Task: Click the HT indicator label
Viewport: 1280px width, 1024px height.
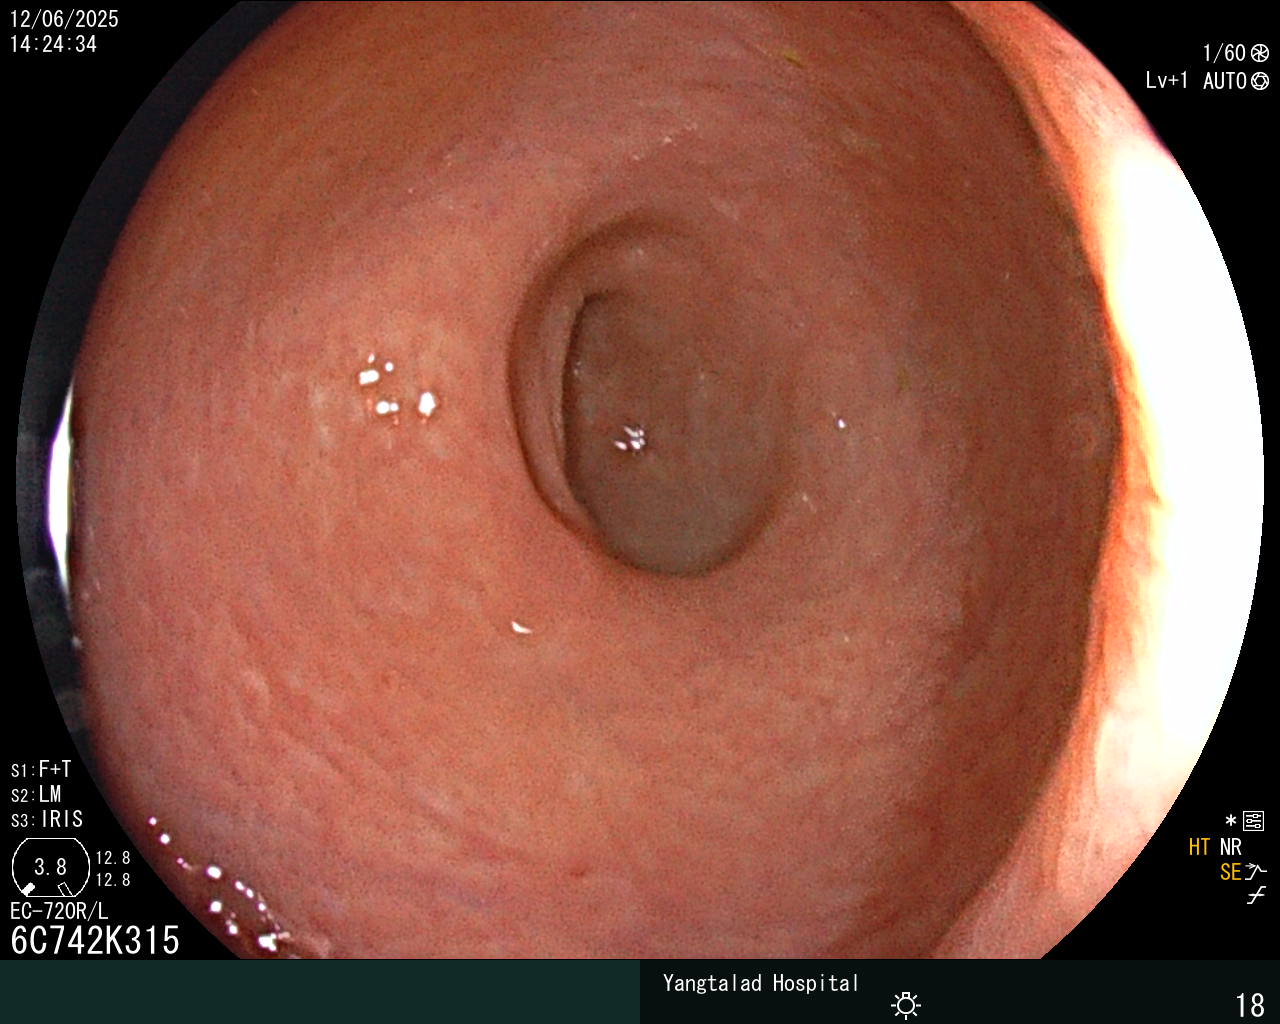Action: pyautogui.click(x=1199, y=848)
